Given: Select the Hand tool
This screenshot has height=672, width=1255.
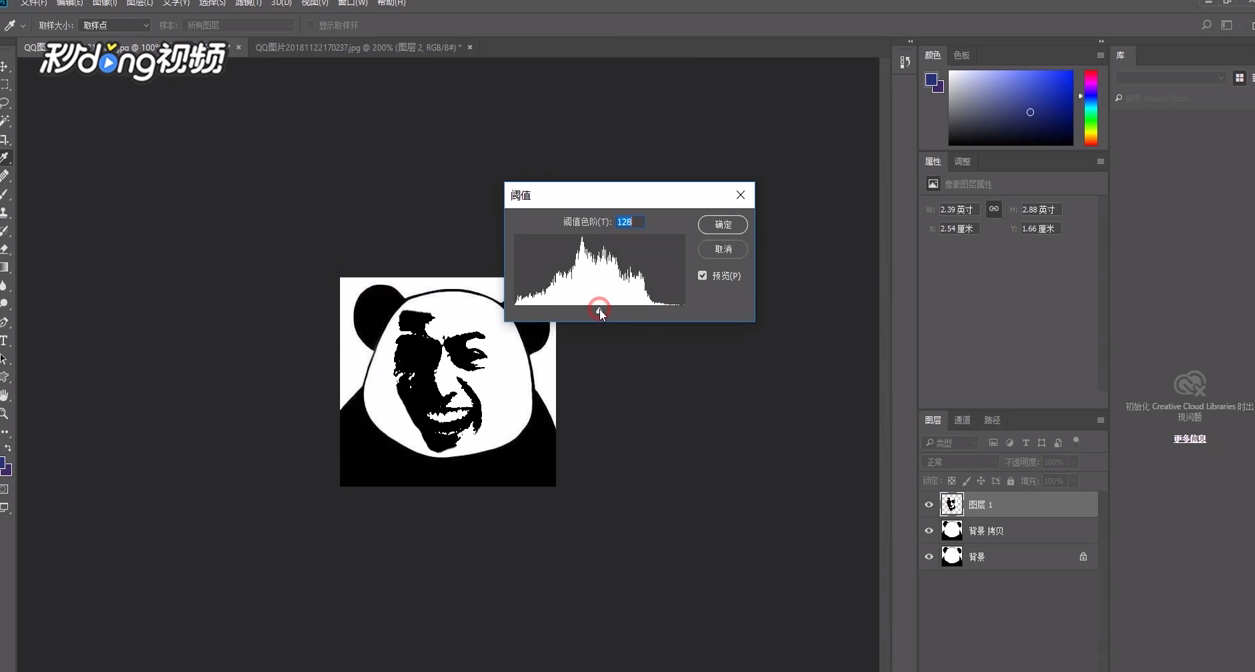Looking at the screenshot, I should pyautogui.click(x=4, y=395).
